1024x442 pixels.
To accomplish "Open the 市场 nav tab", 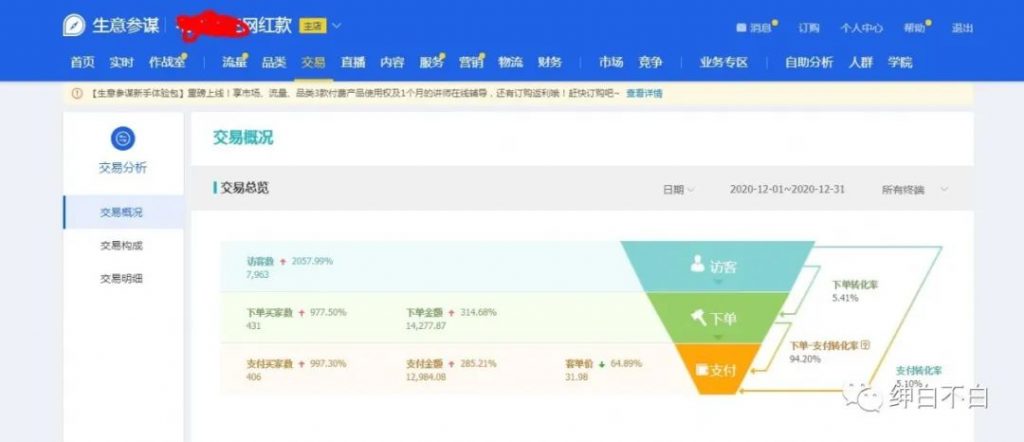I will 611,63.
